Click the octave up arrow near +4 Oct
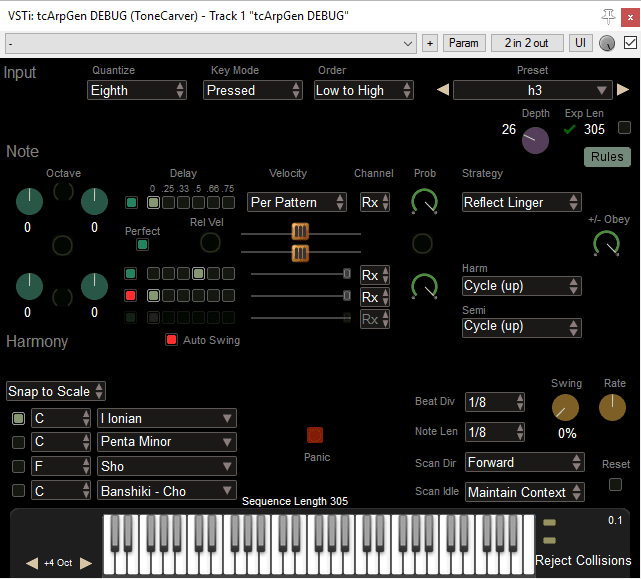The width and height of the screenshot is (641, 579). pos(86,563)
